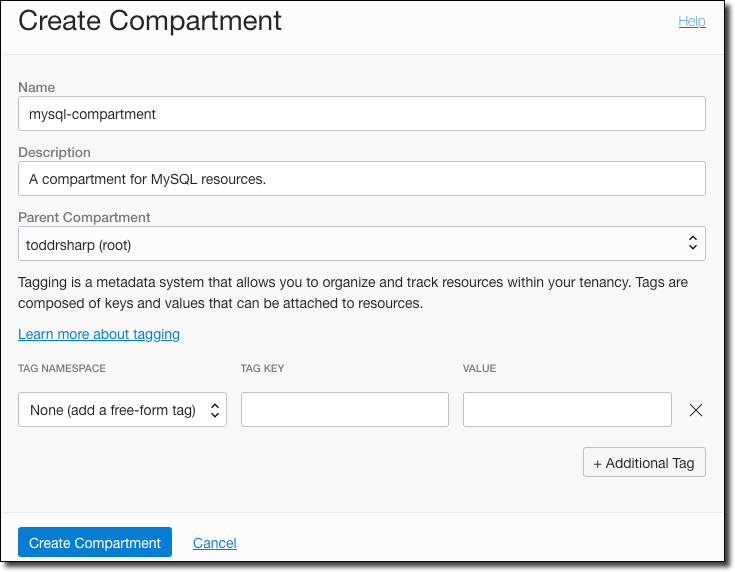Remove the tag row with X icon
Screen dimensions: 735x572
pos(697,410)
